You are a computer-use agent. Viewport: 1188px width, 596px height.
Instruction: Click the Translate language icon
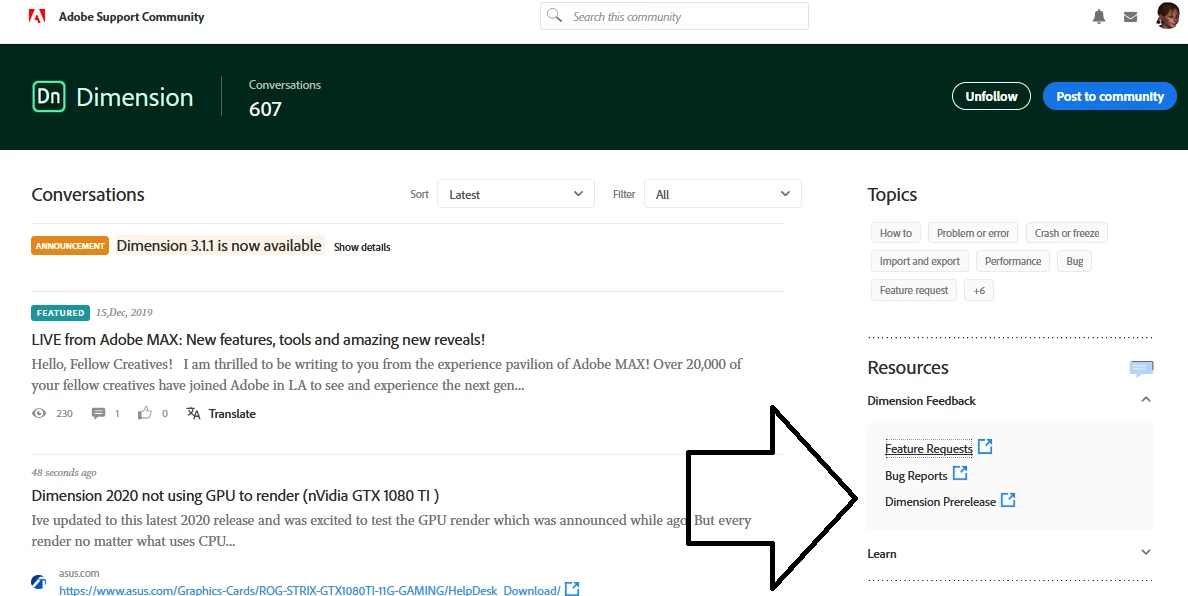pos(194,413)
